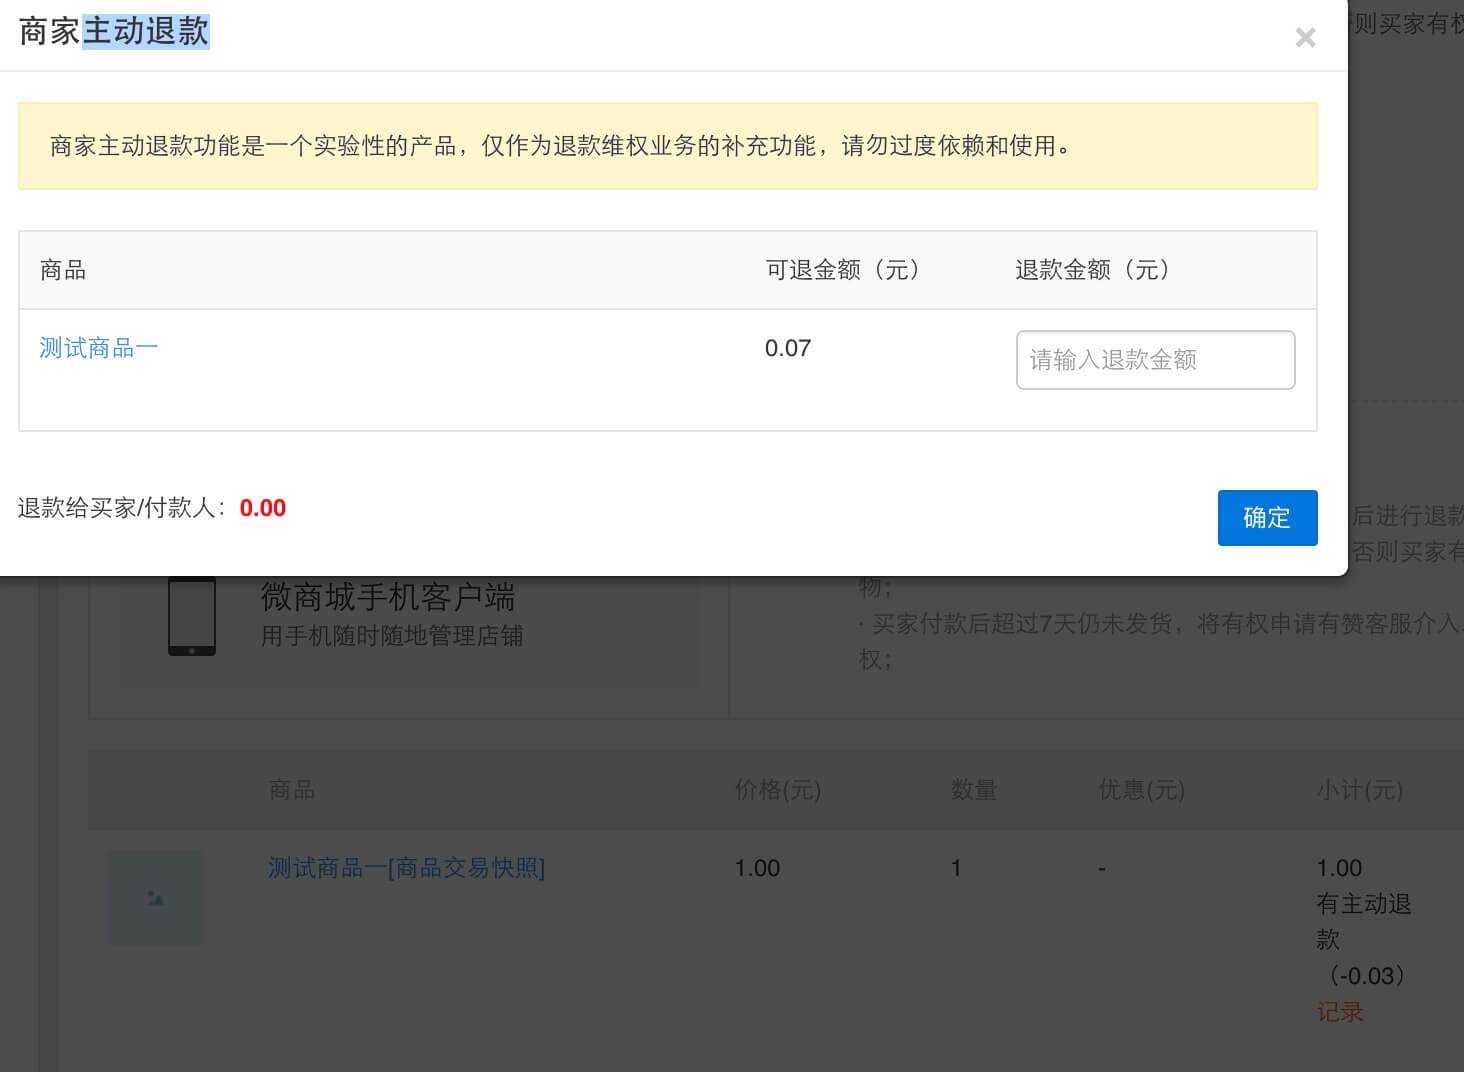Open the 记录 refund record link
This screenshot has width=1464, height=1072.
click(x=1340, y=1012)
